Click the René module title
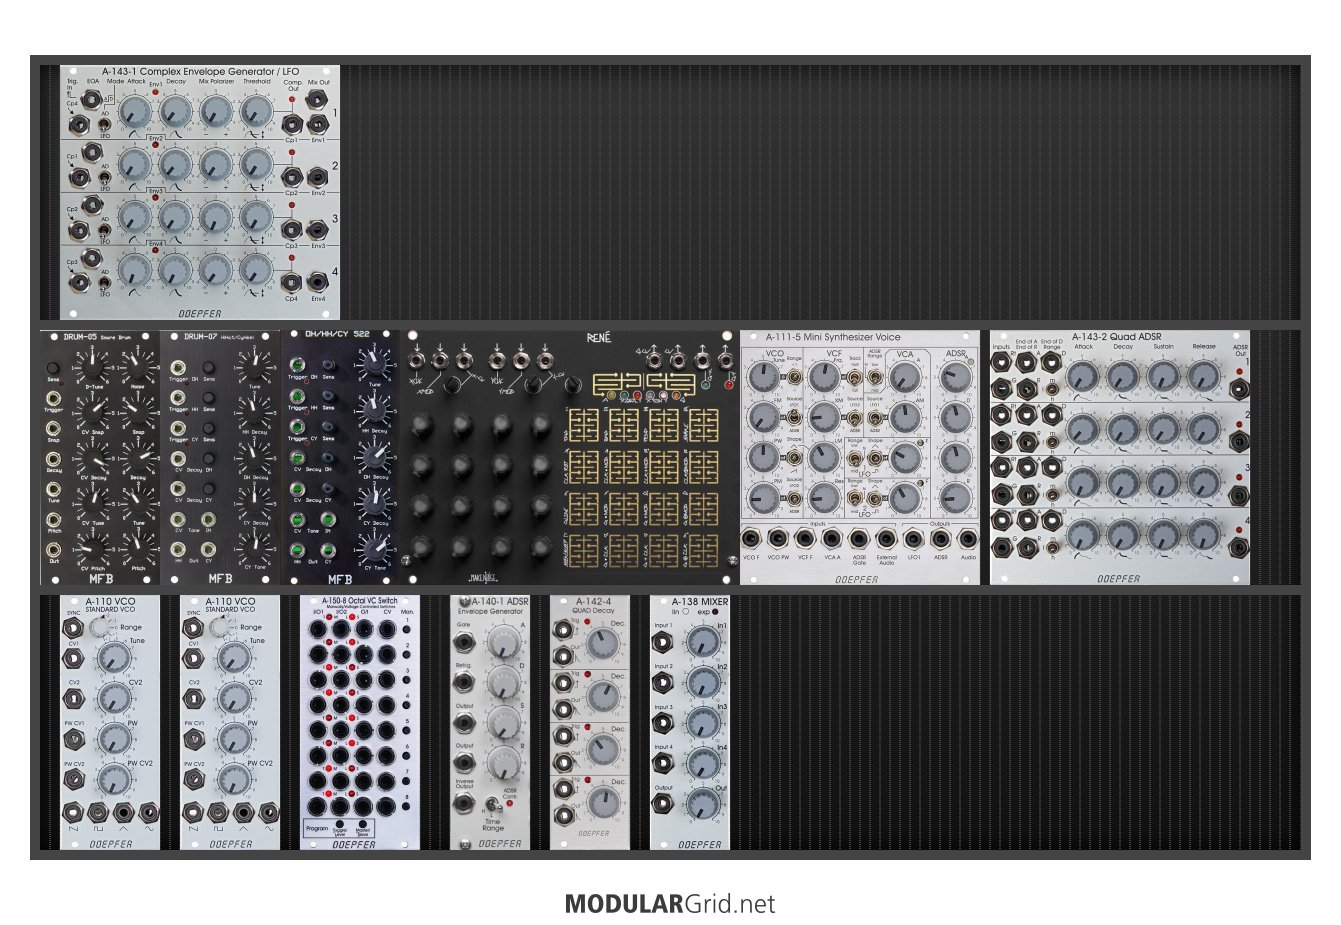The height and width of the screenshot is (925, 1341). point(600,339)
